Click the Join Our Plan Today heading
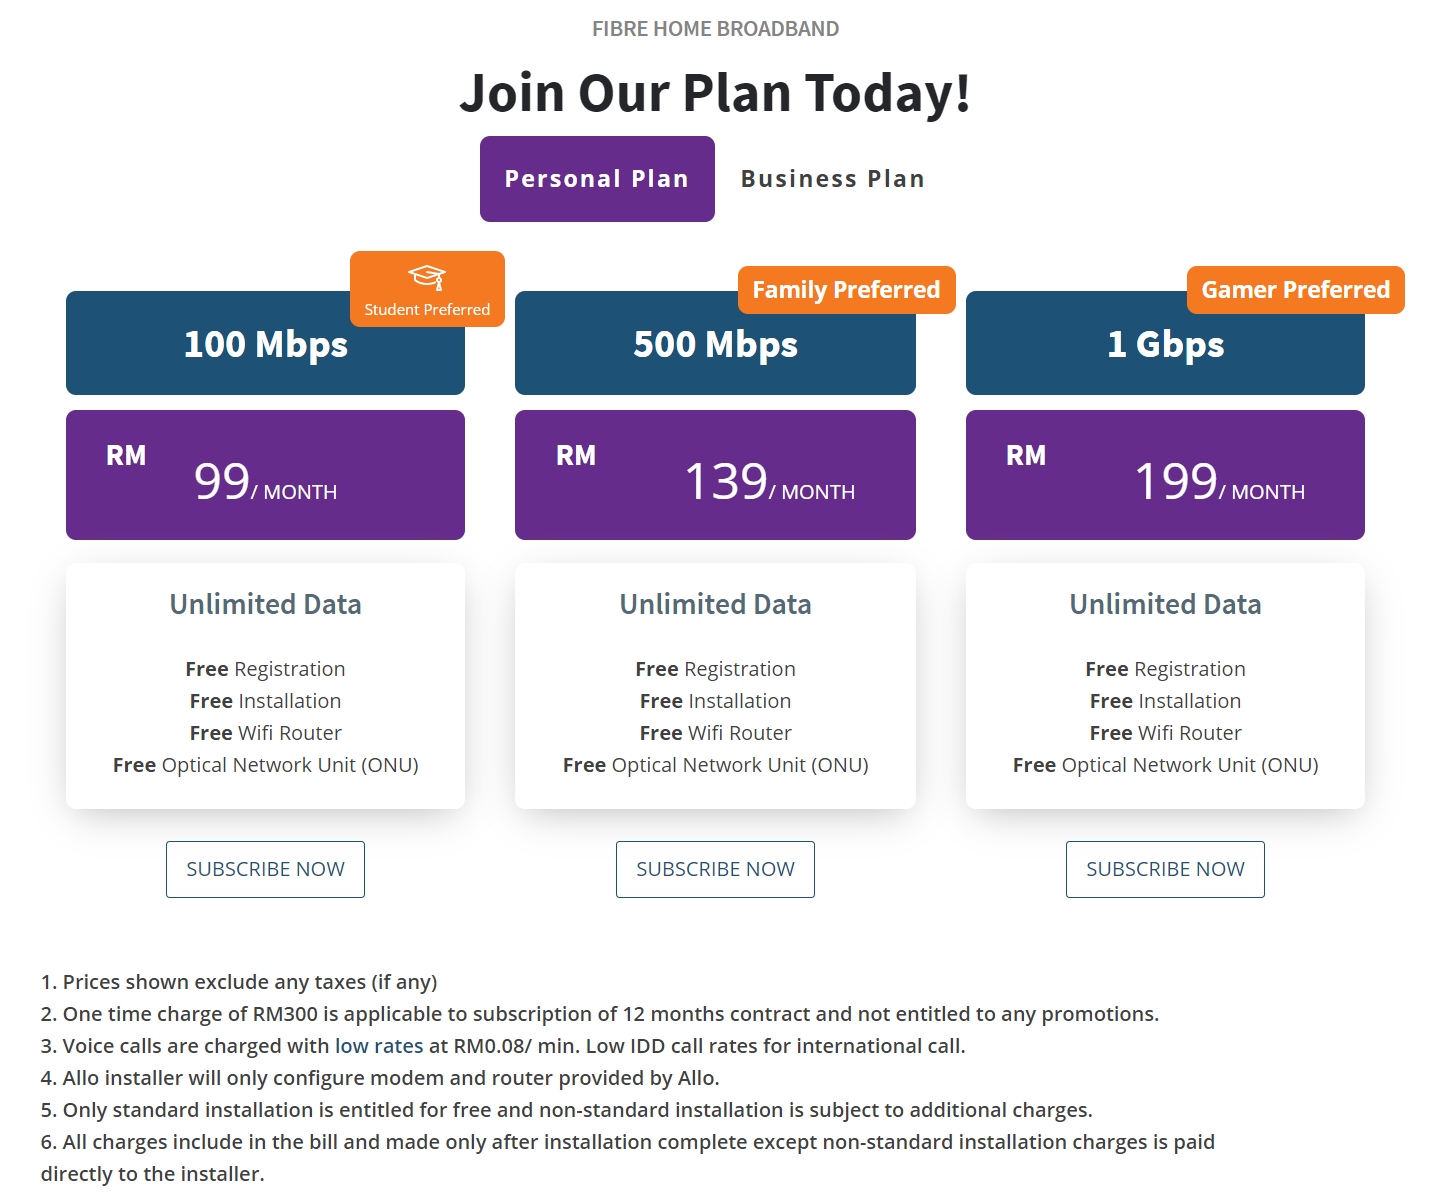This screenshot has height=1196, width=1430. pos(715,93)
